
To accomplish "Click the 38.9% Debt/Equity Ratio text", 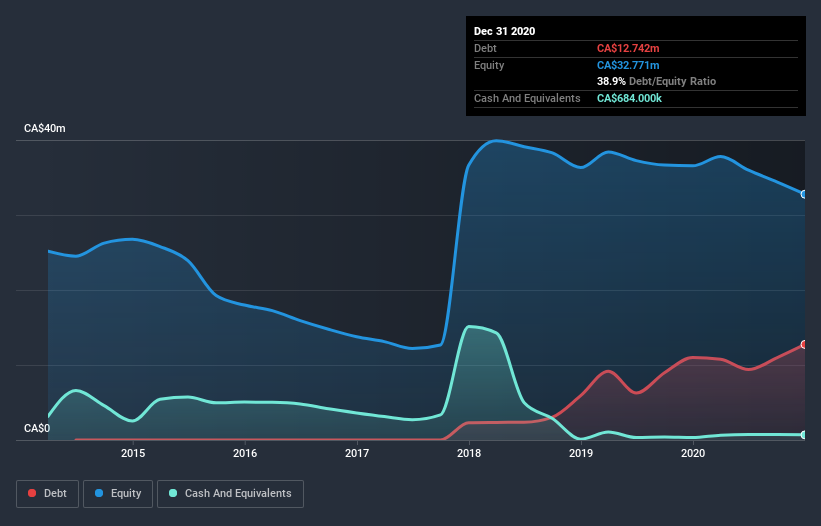I will 656,81.
